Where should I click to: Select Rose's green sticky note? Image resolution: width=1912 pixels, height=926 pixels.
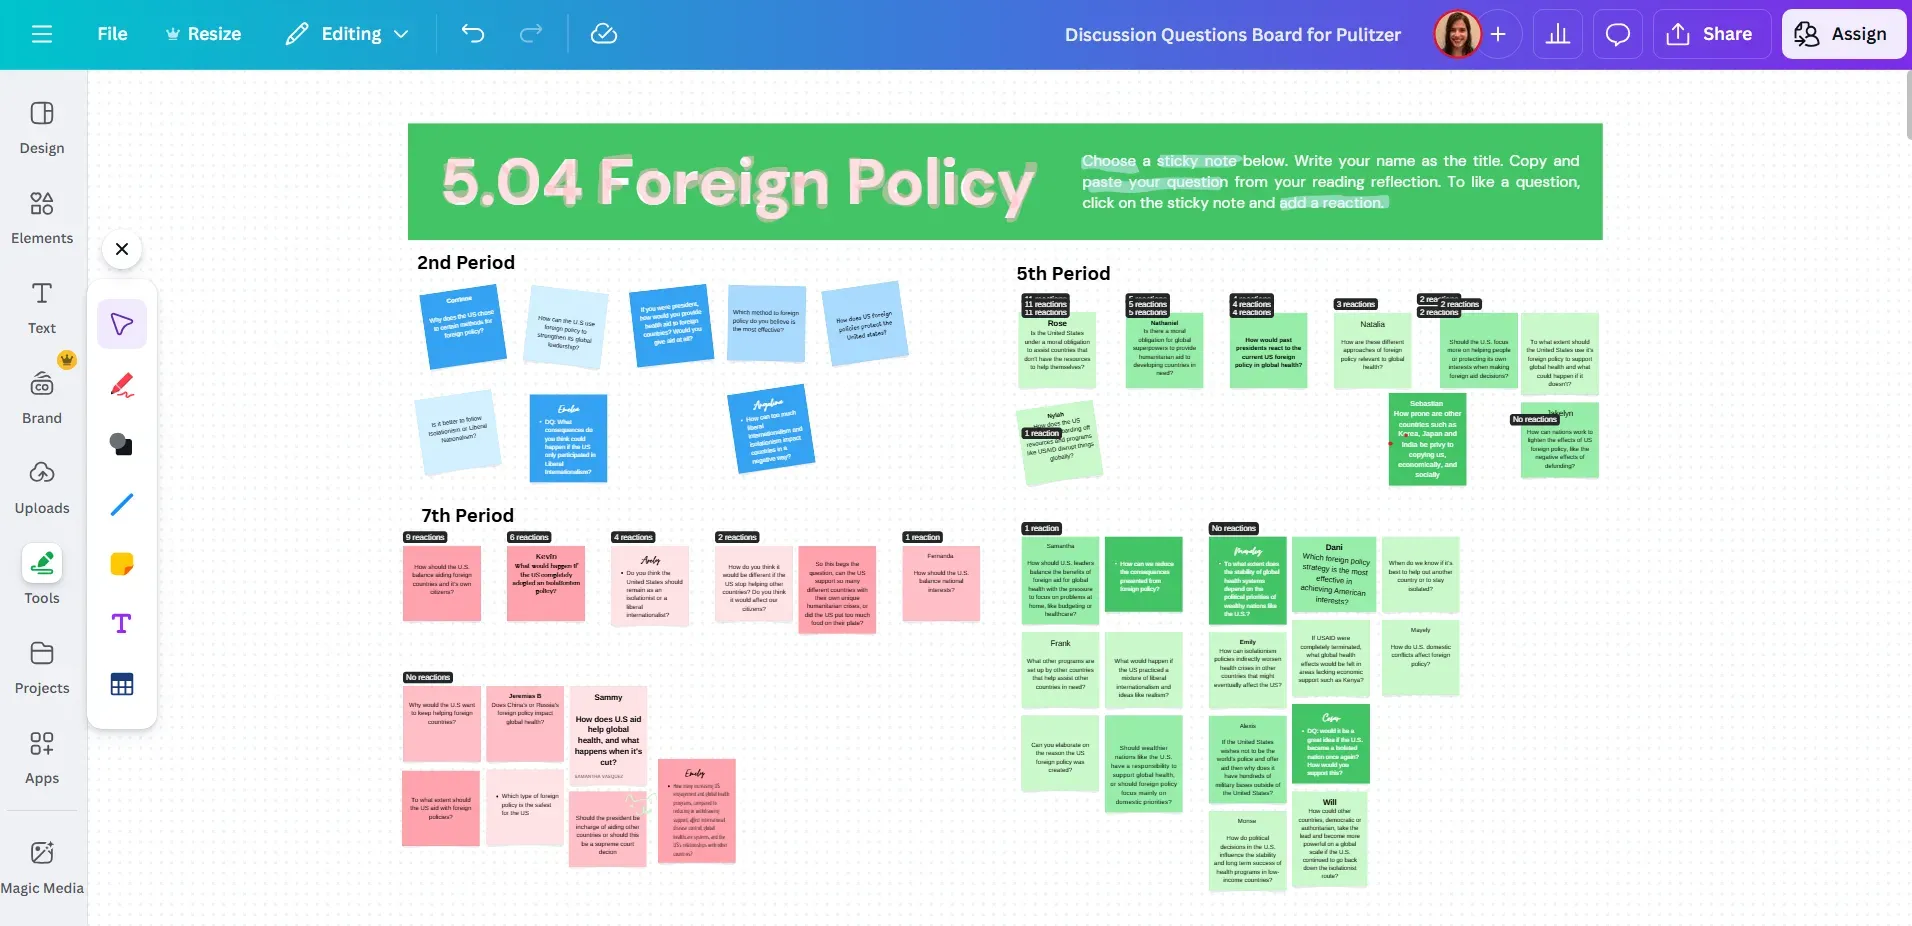[x=1057, y=350]
